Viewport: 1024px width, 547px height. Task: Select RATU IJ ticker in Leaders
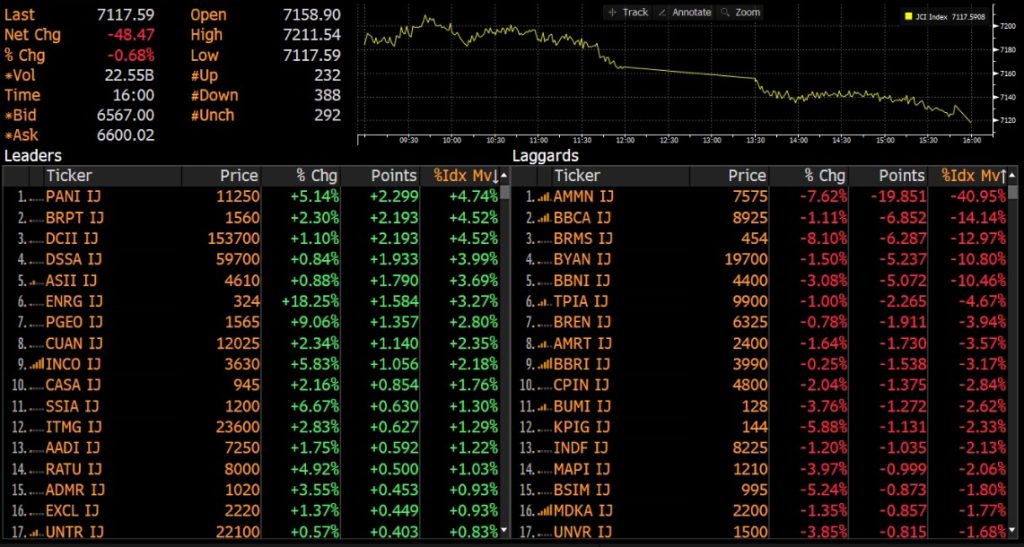(x=73, y=468)
